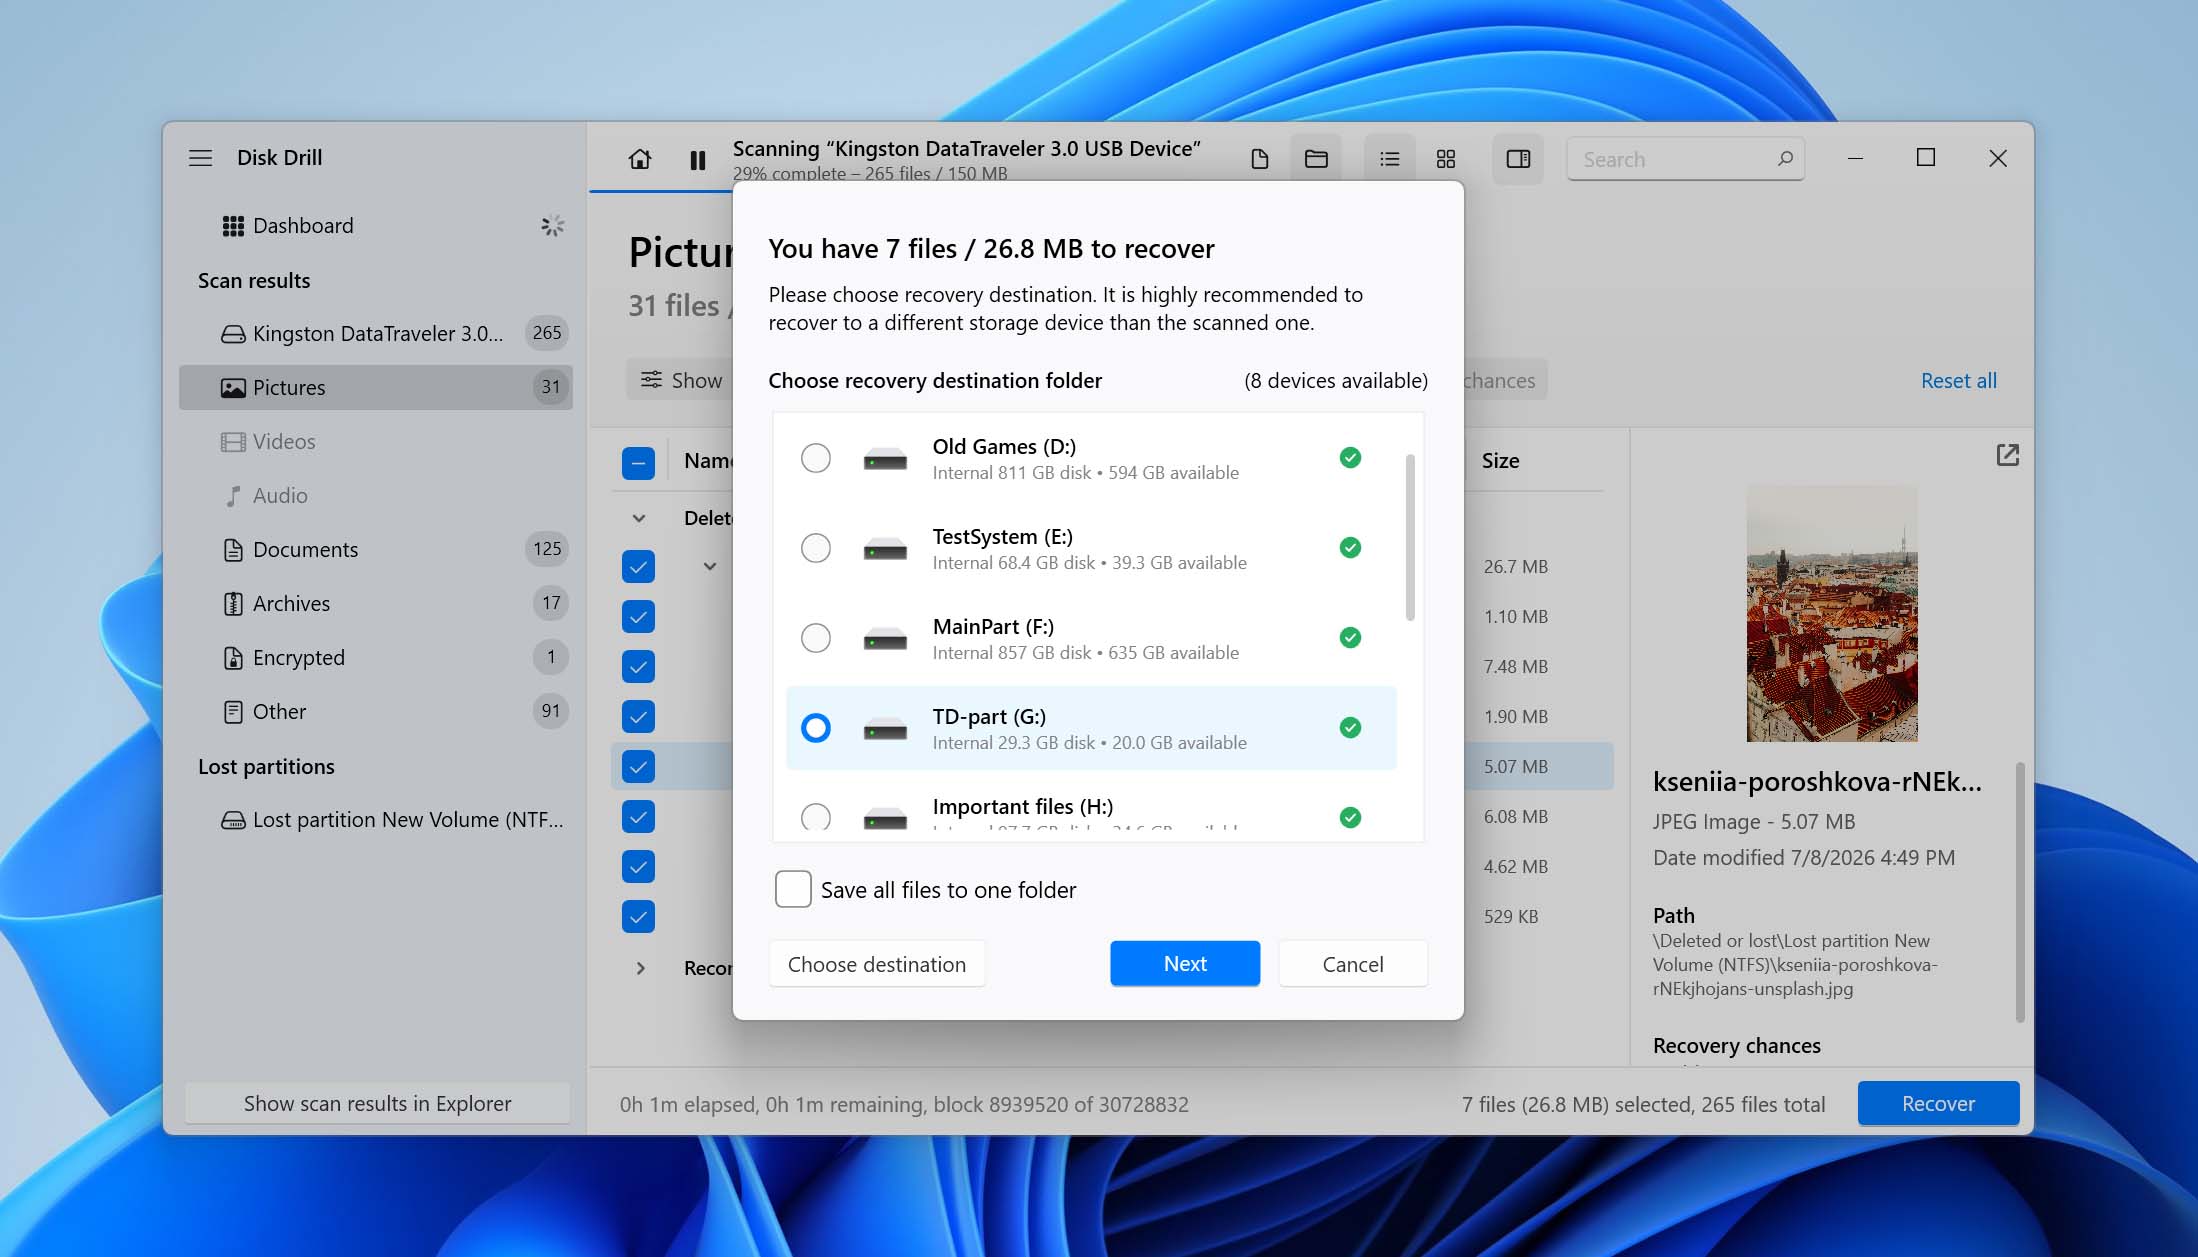Uncheck the 529 KB file checkbox
Viewport: 2198px width, 1257px height.
[638, 917]
